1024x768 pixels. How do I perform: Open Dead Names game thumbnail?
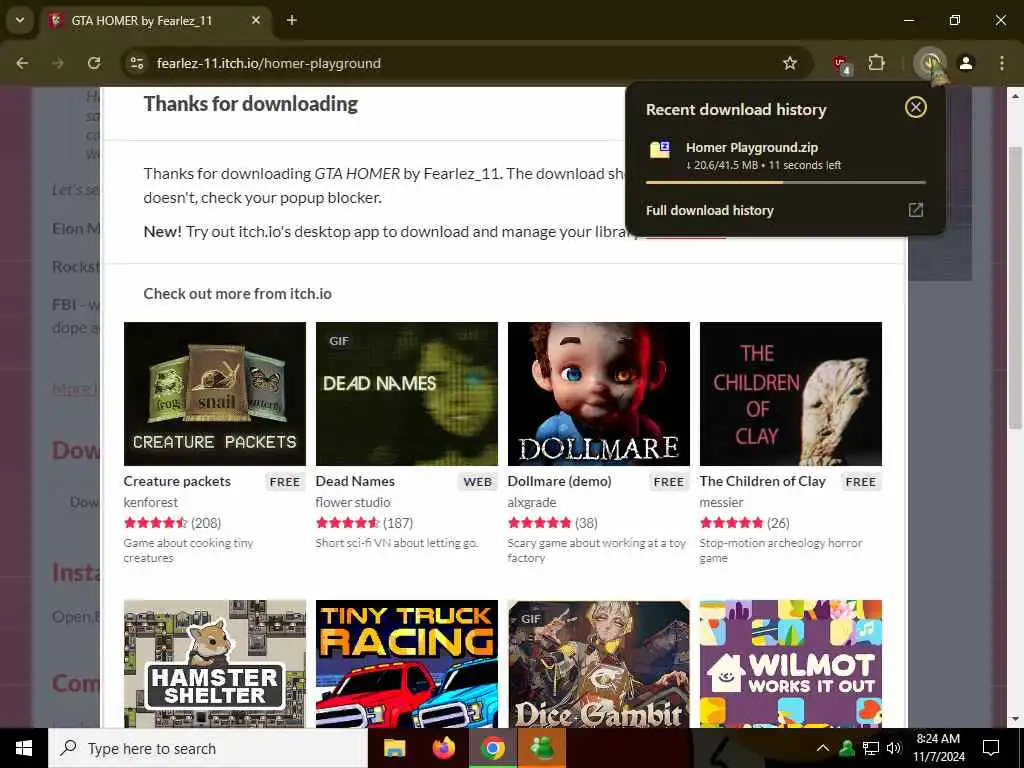coord(407,394)
